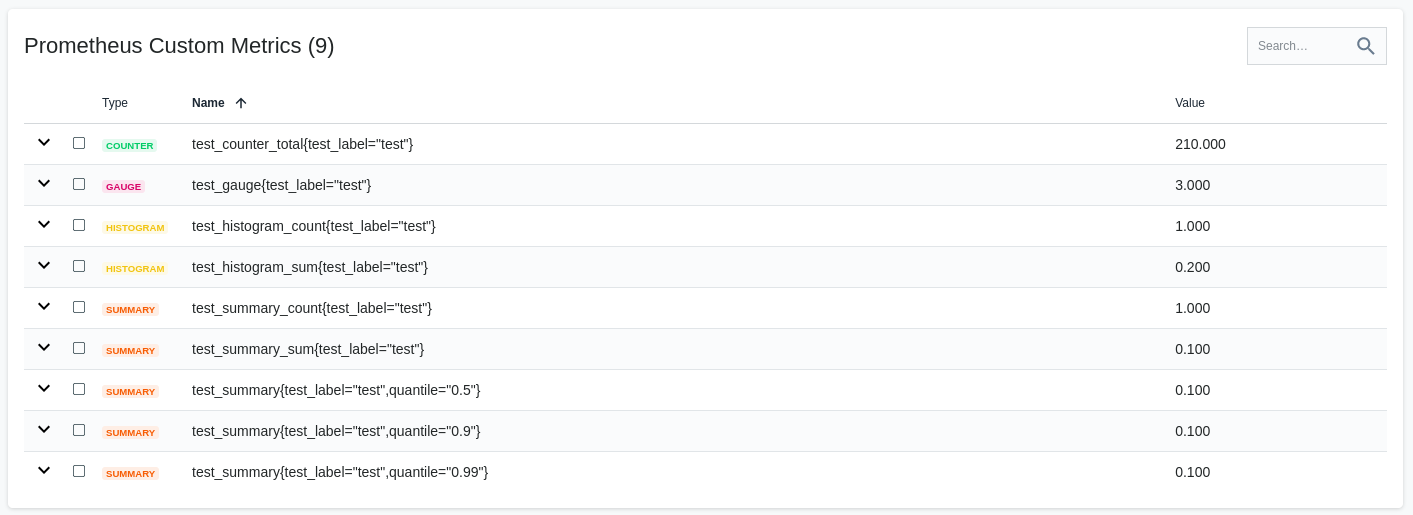
Task: Sort by the Type column header
Action: (x=115, y=103)
